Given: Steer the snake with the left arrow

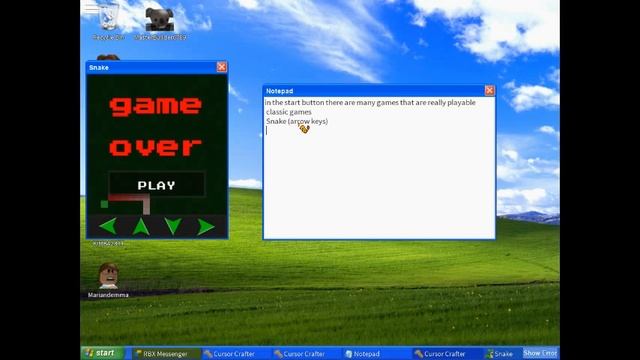Looking at the screenshot, I should 108,227.
